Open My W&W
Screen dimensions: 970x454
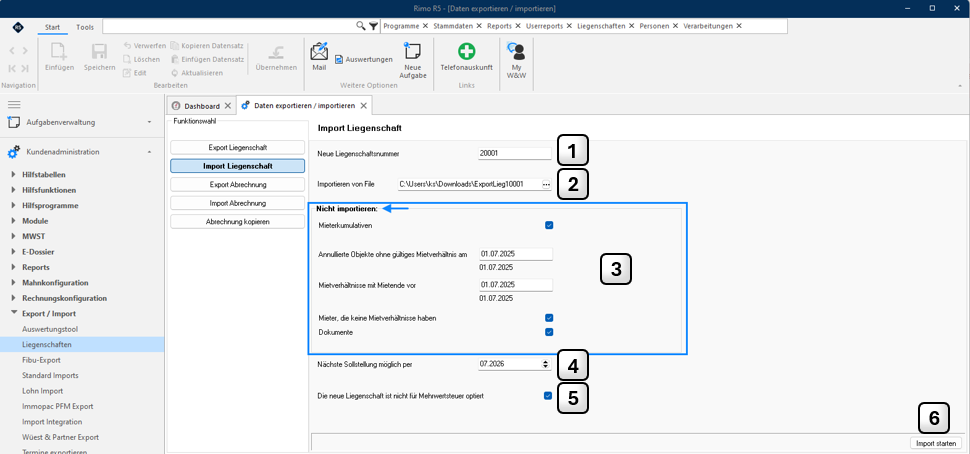tap(515, 60)
